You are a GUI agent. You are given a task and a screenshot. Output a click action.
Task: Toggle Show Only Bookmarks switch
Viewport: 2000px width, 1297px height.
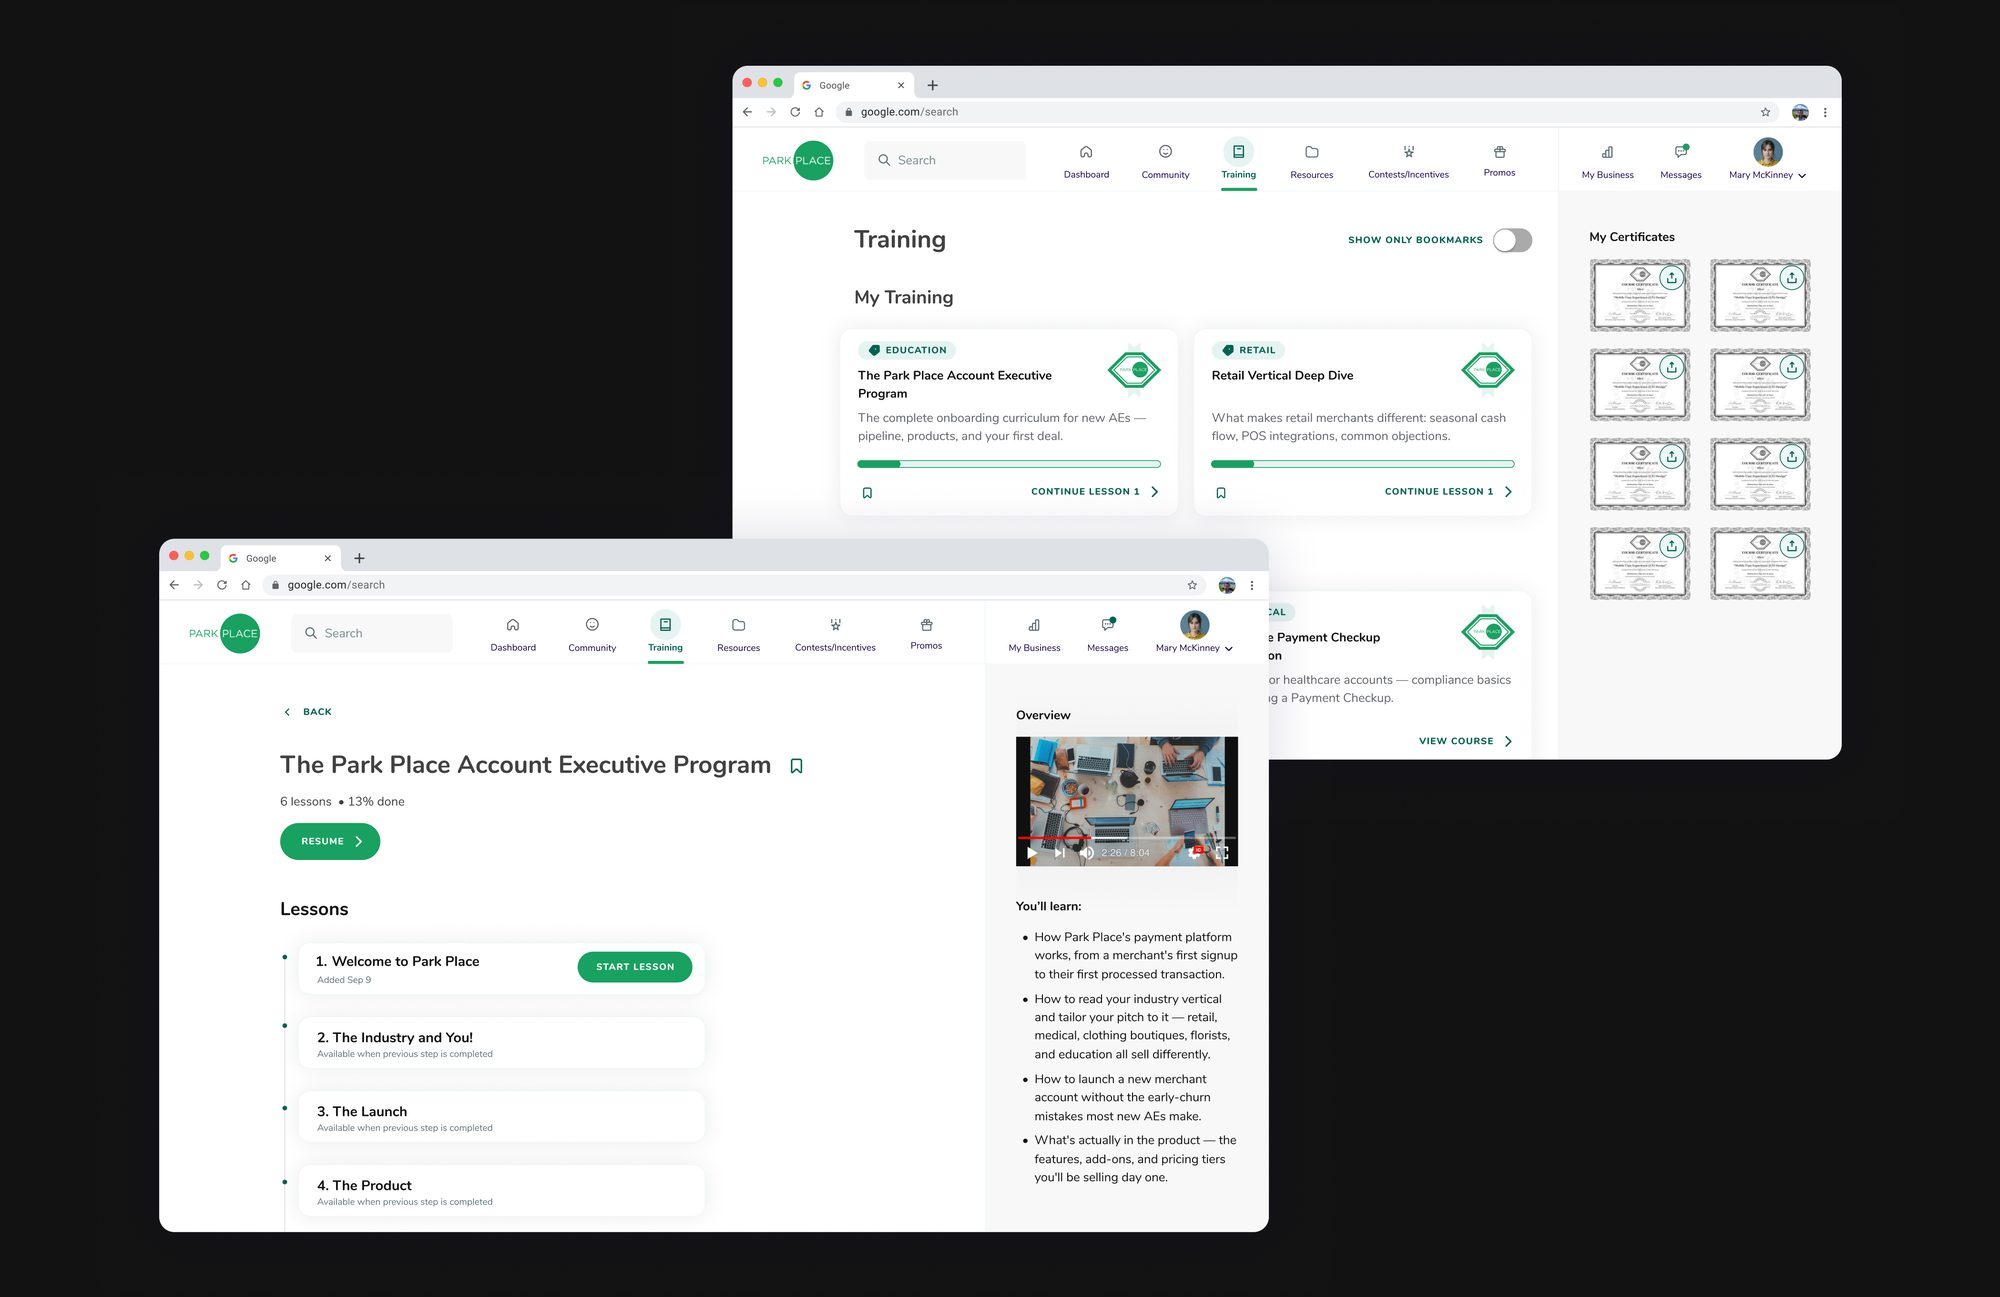point(1512,240)
